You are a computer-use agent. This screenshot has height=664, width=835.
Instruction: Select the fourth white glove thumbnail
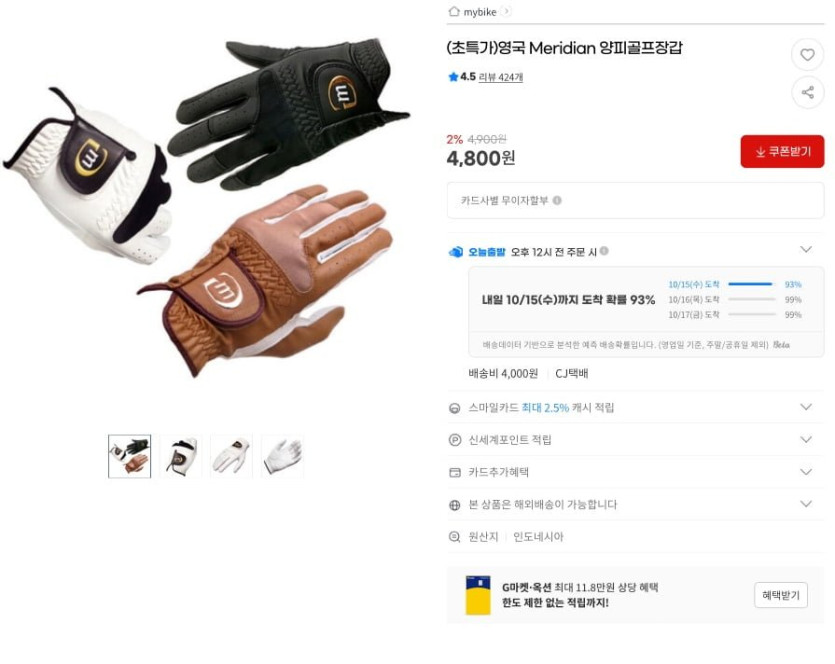pos(283,456)
